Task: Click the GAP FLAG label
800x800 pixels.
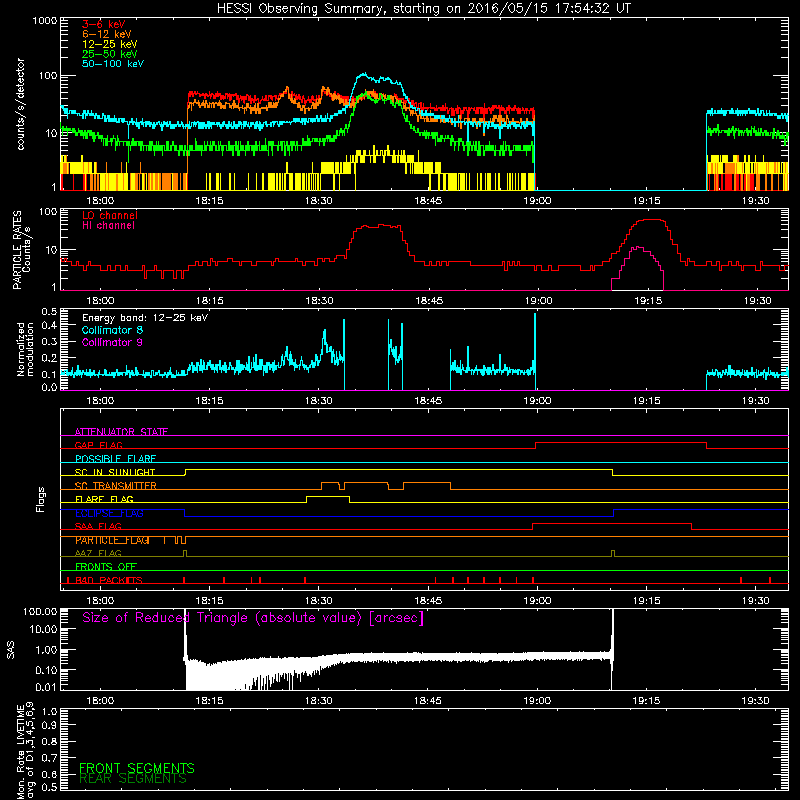Action: click(98, 445)
